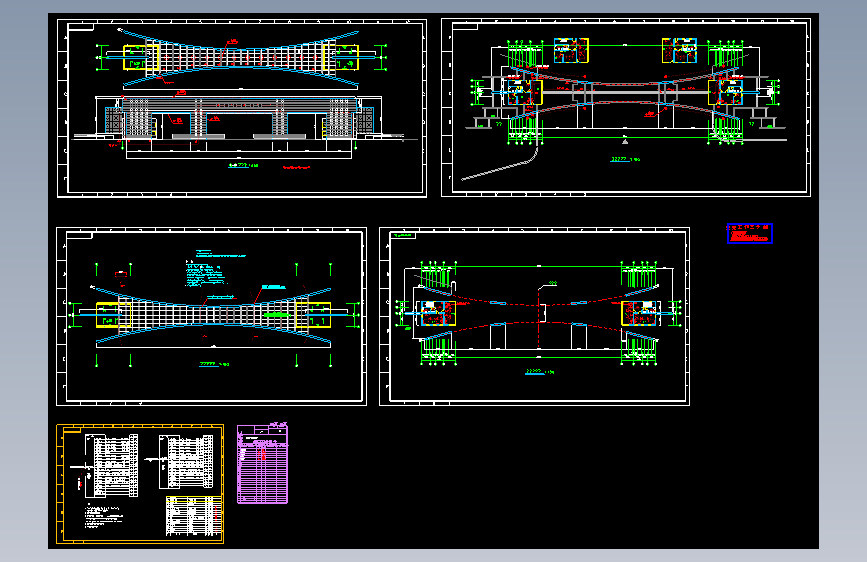Select the sheet with red dashed curves
This screenshot has width=867, height=562.
[x=534, y=316]
